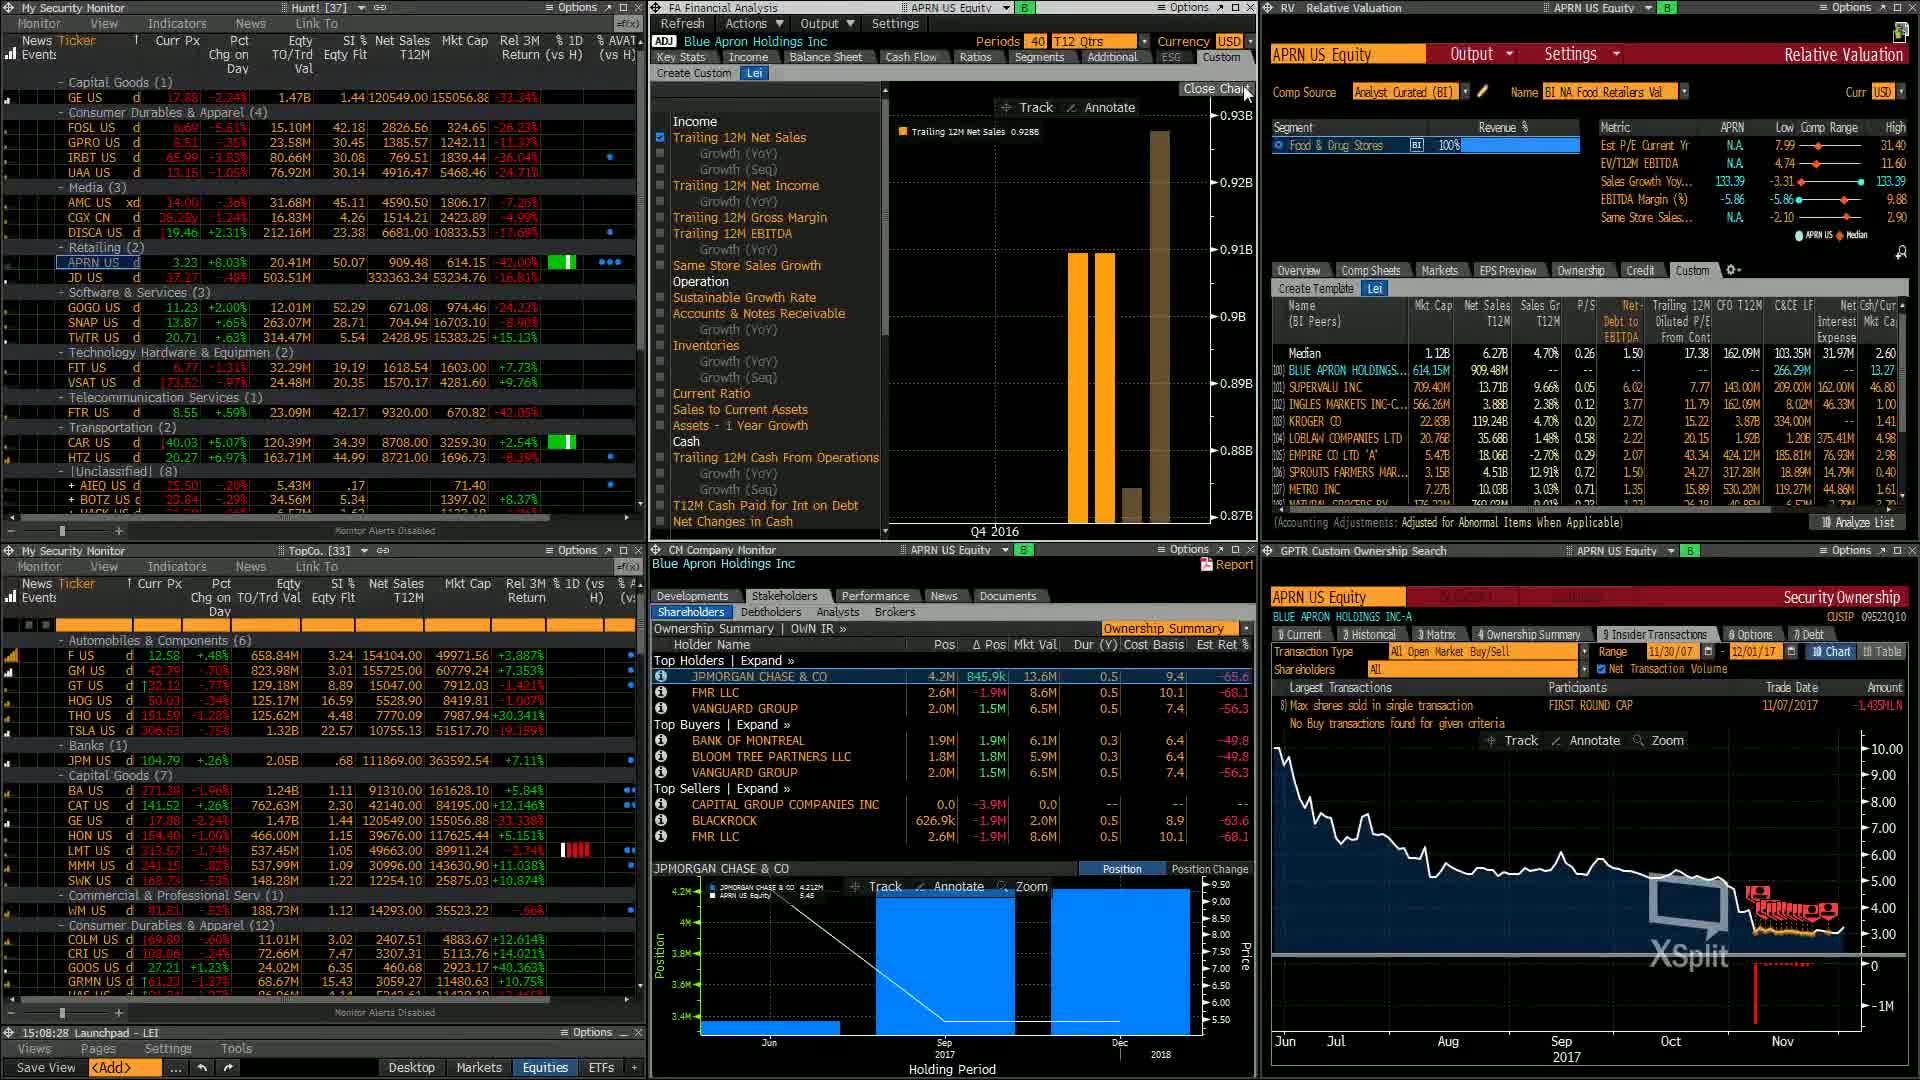Screen dimensions: 1920x1080
Task: Open the Output dropdown in Relative Valuation
Action: [1481, 55]
